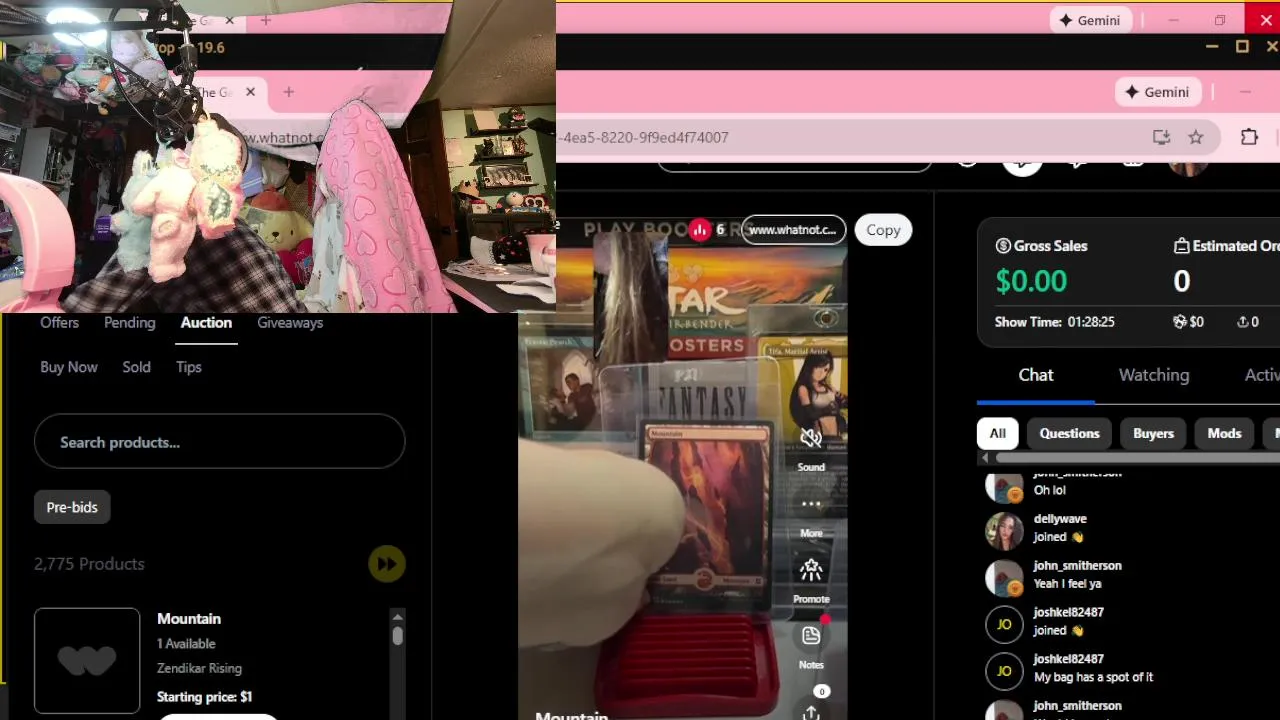Open the Sold tab

point(136,367)
